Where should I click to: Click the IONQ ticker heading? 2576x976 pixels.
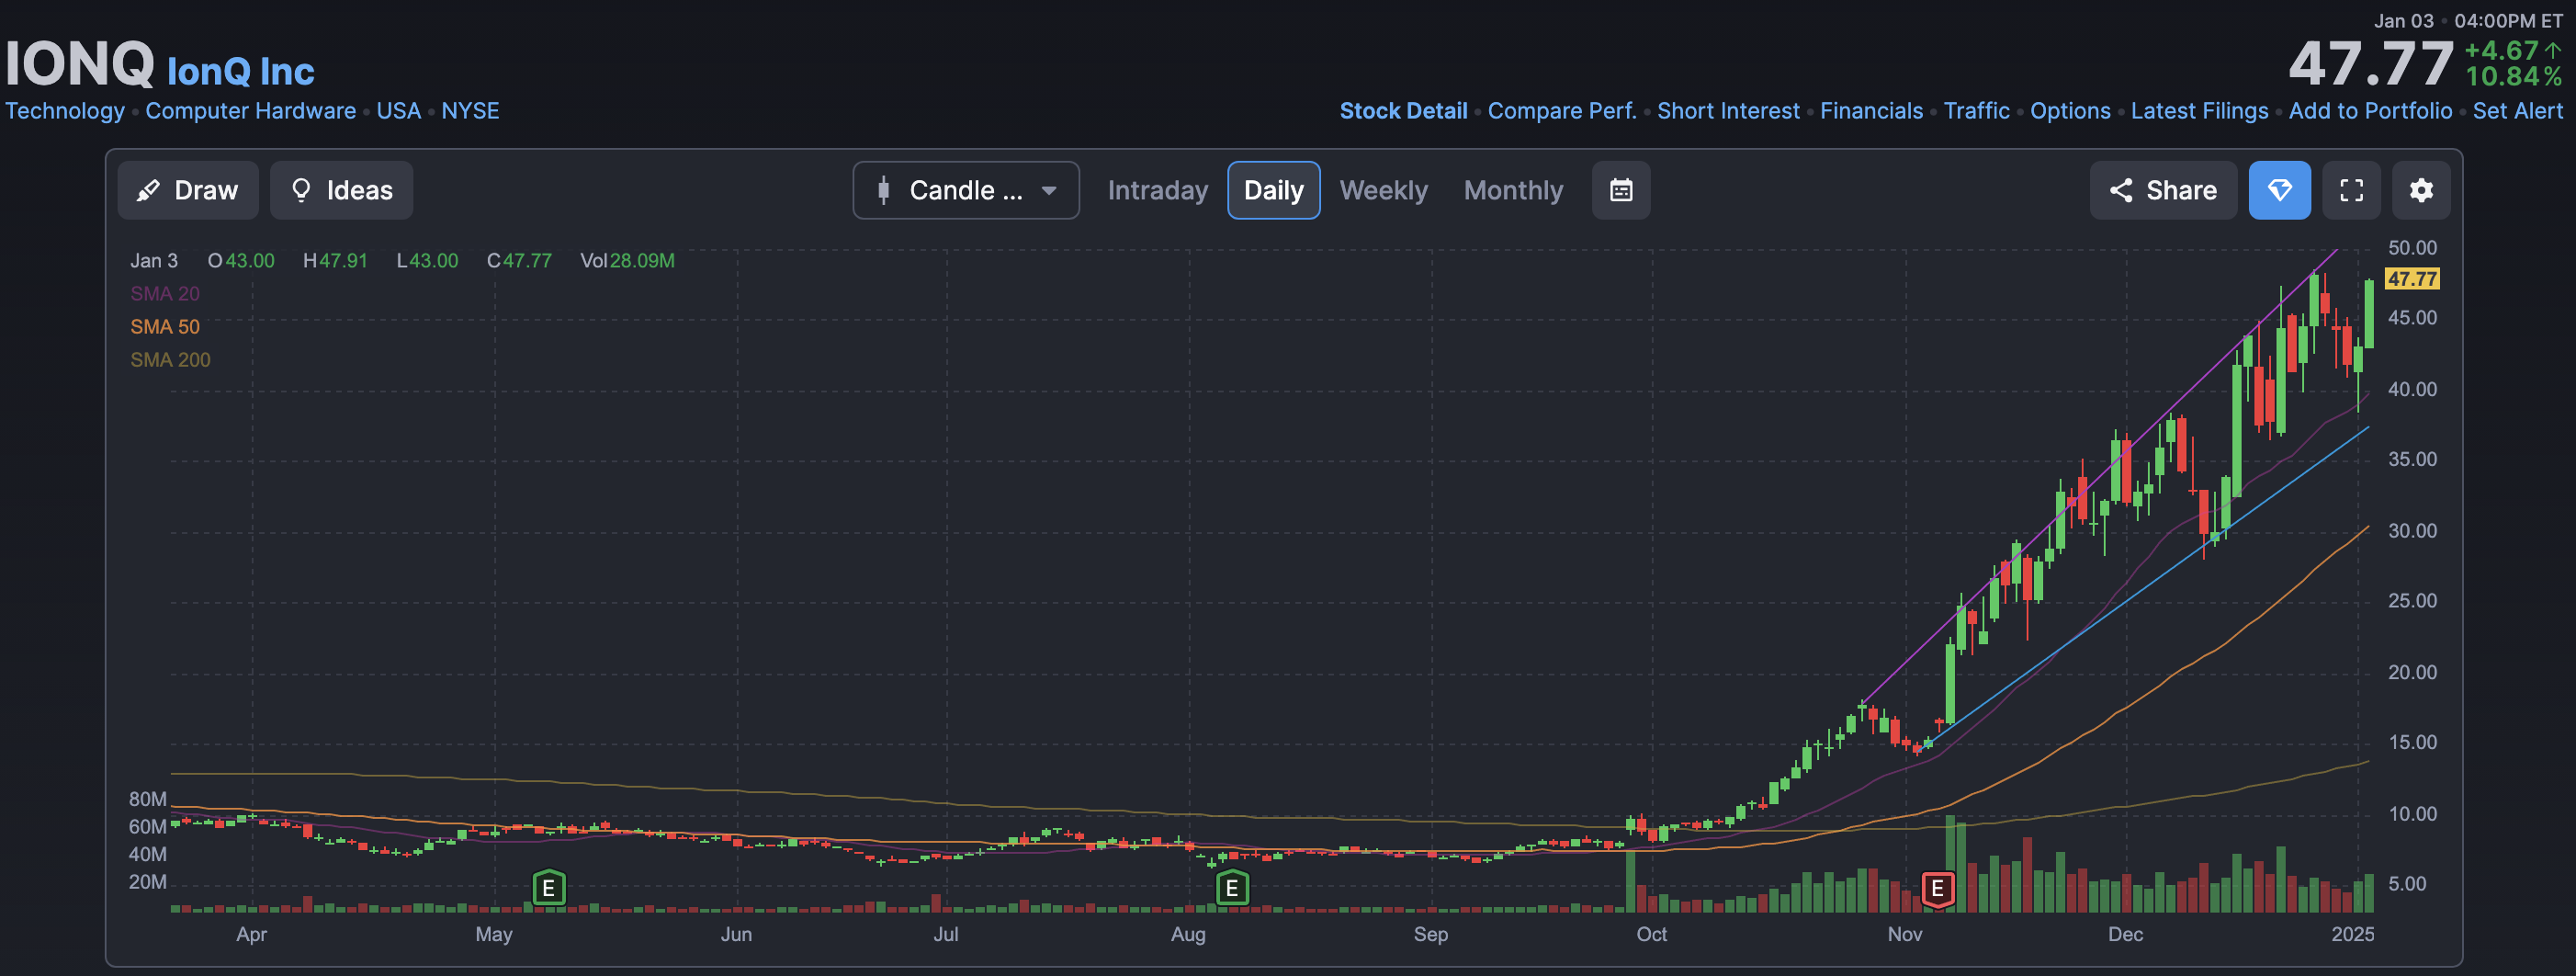point(80,63)
